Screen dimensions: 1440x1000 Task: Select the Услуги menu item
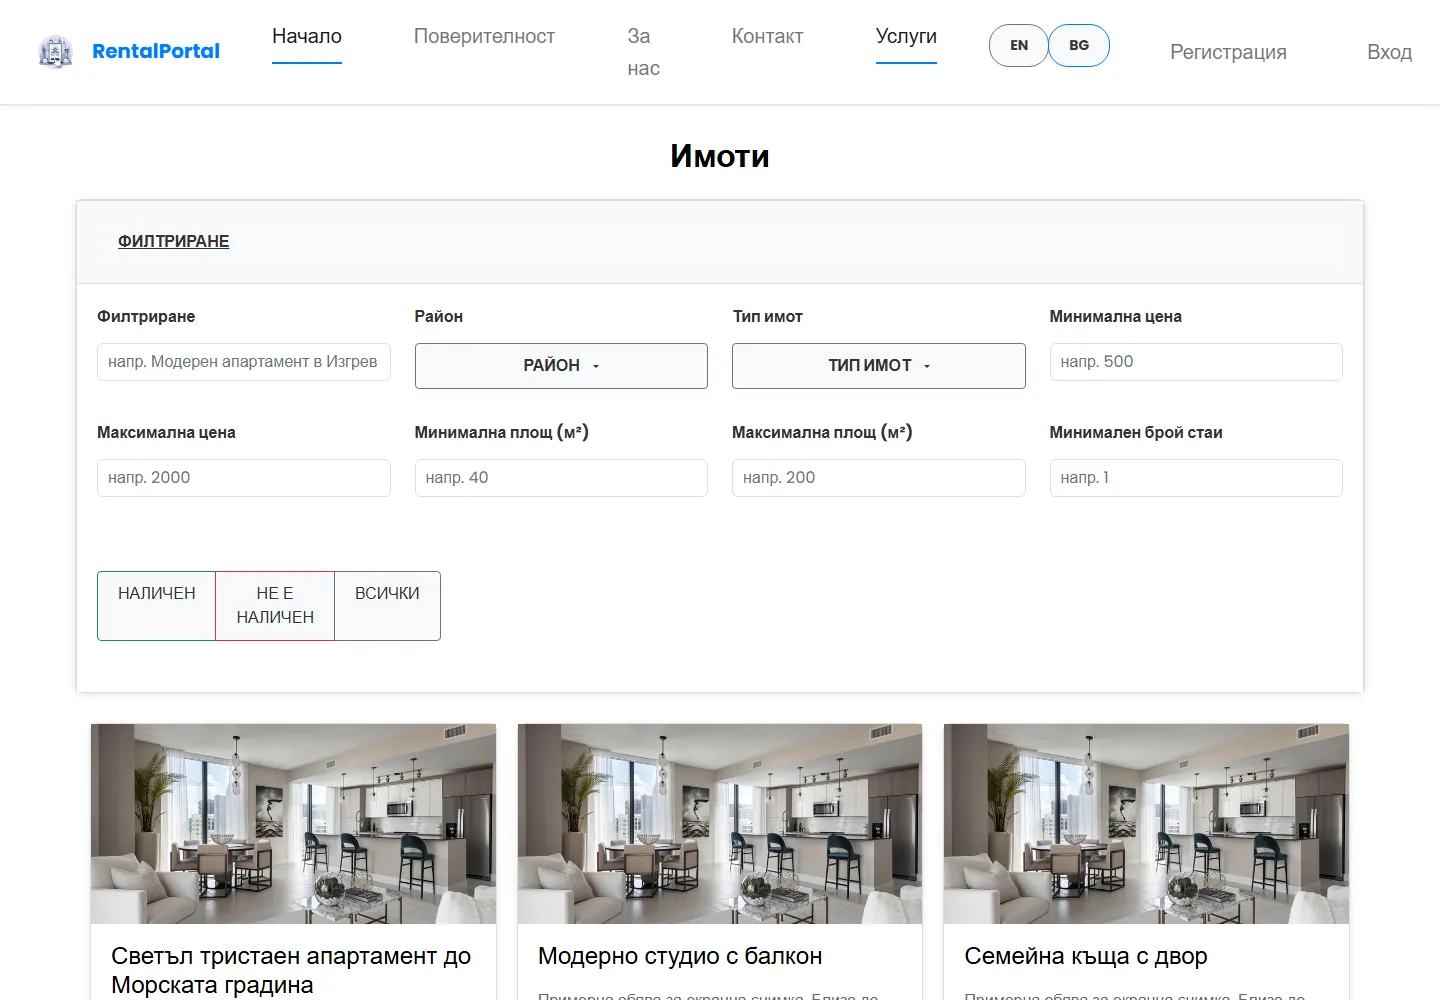tap(906, 36)
